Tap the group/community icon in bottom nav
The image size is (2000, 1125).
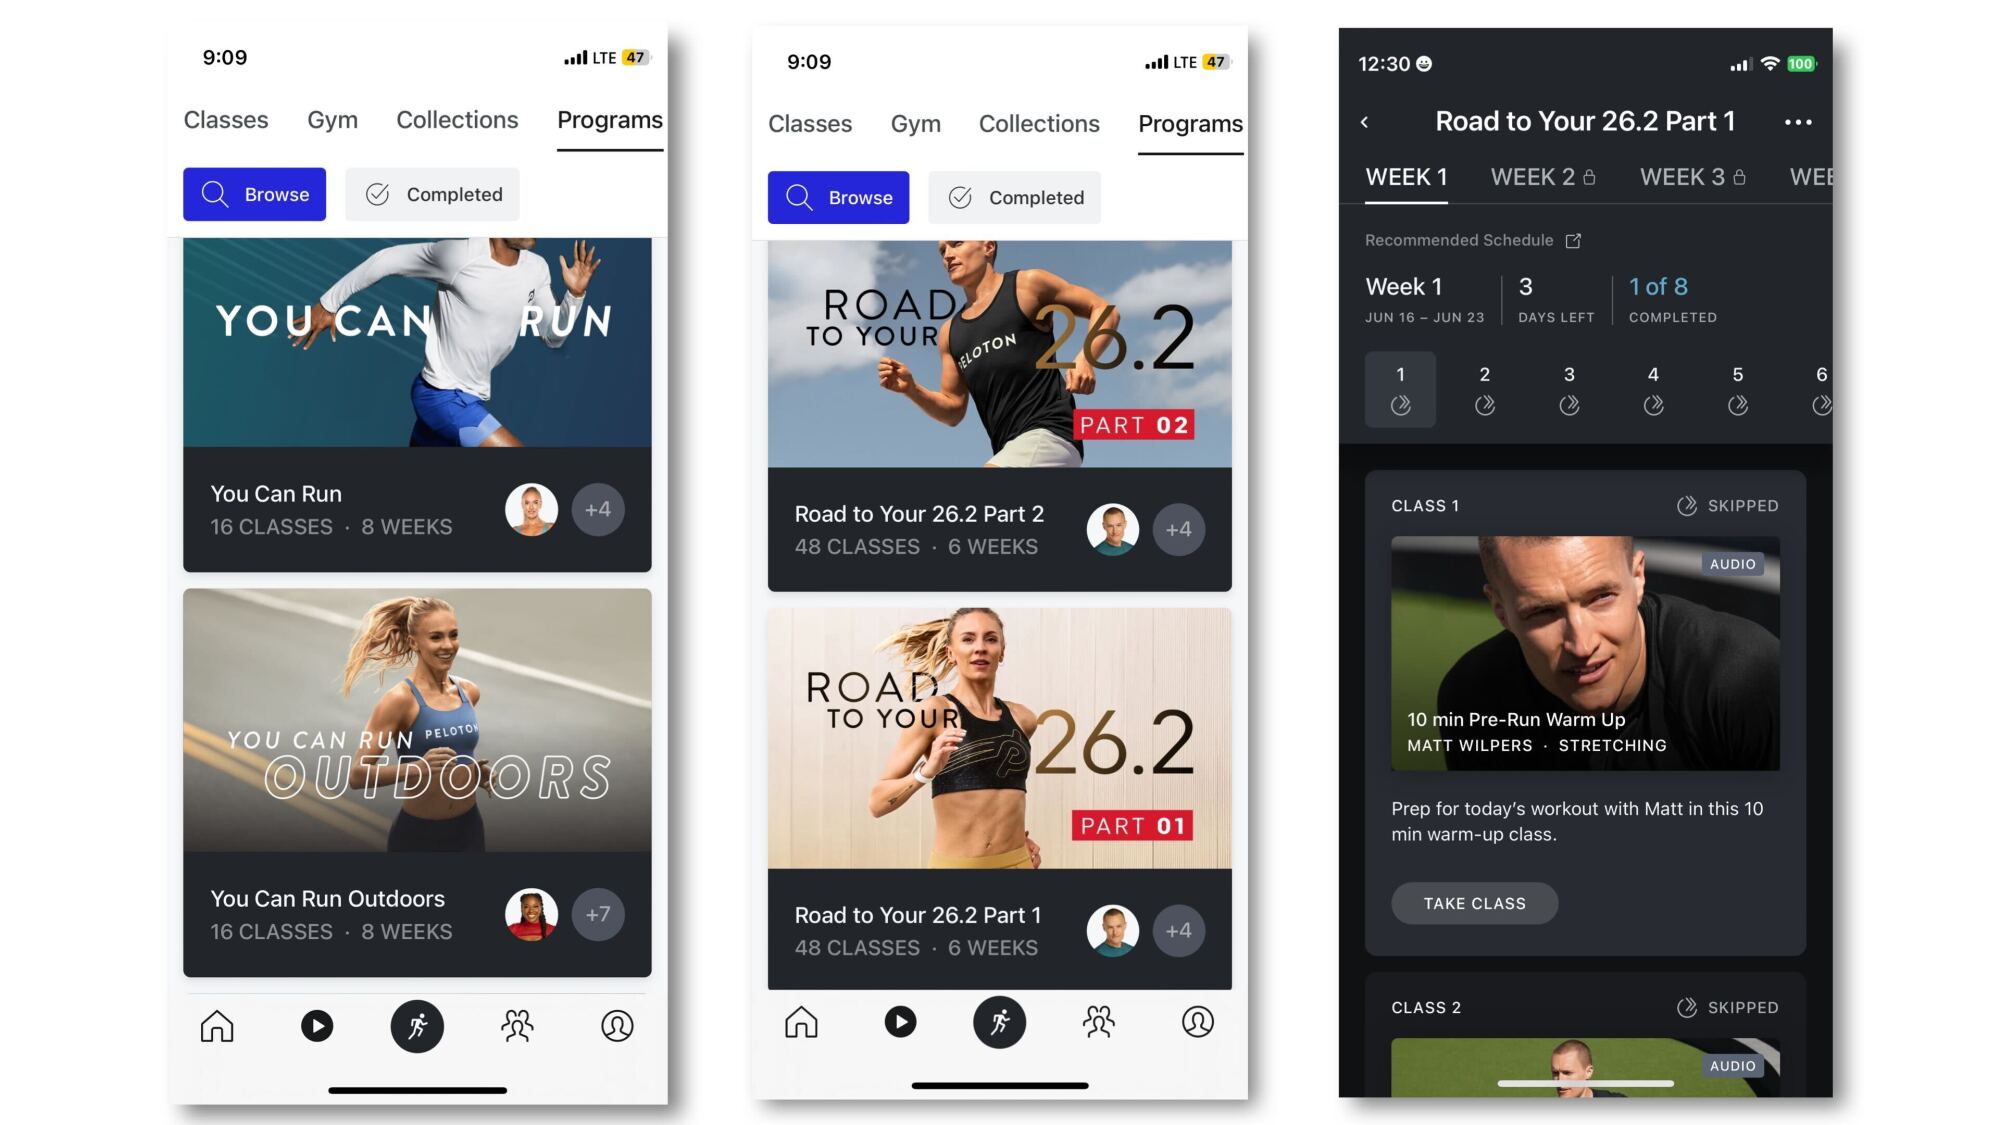pyautogui.click(x=516, y=1025)
